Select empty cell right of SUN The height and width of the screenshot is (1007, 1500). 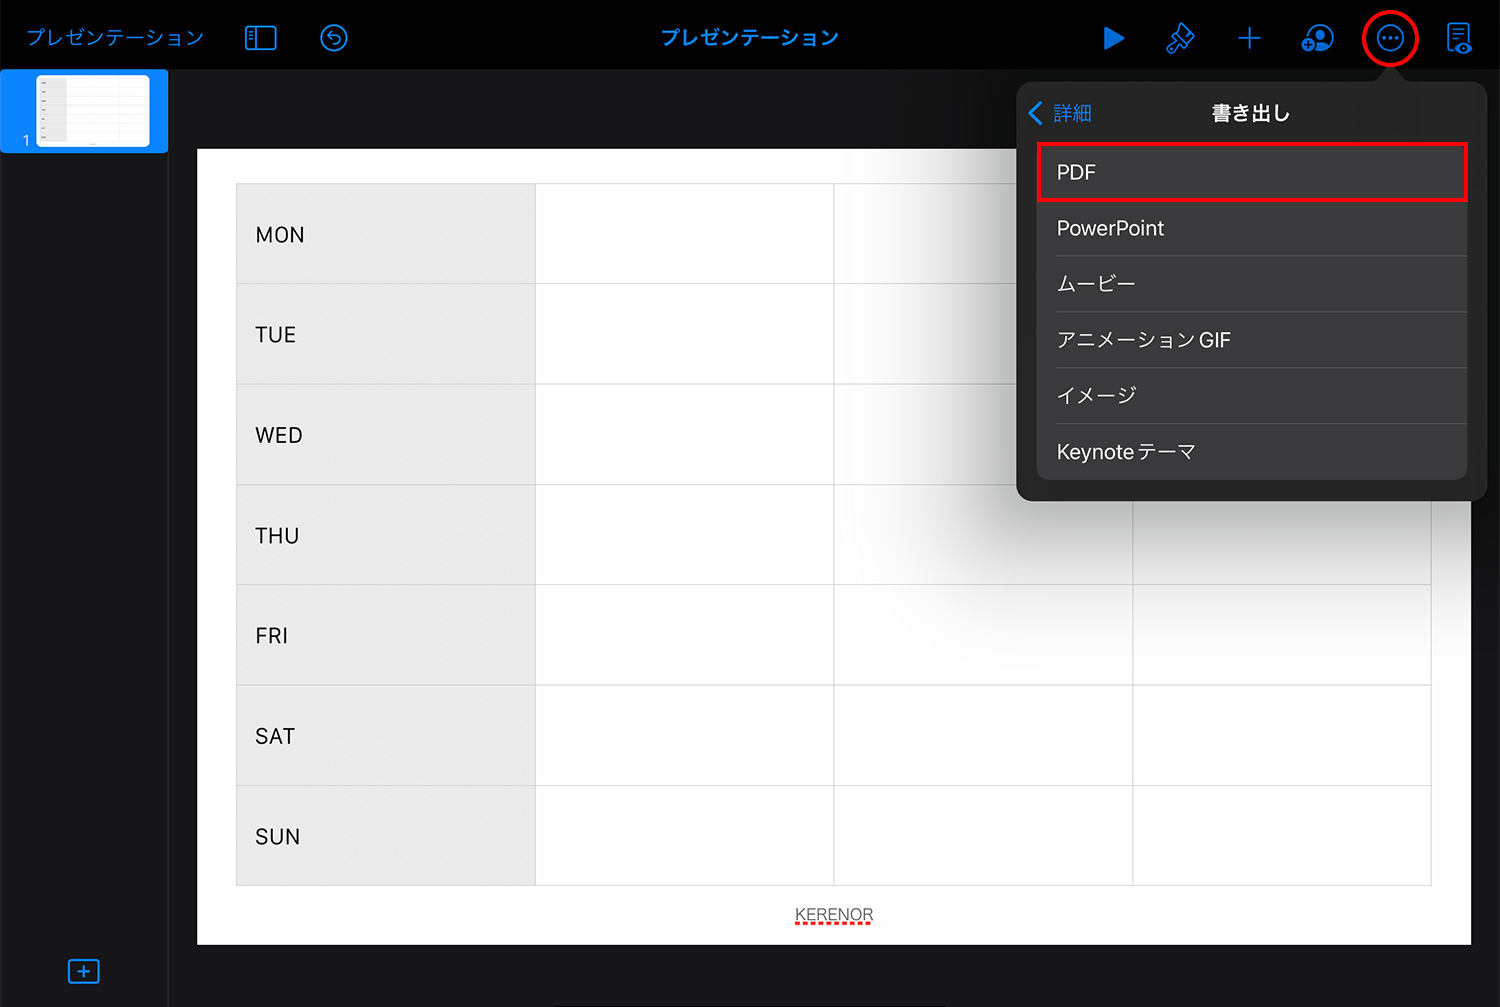685,836
